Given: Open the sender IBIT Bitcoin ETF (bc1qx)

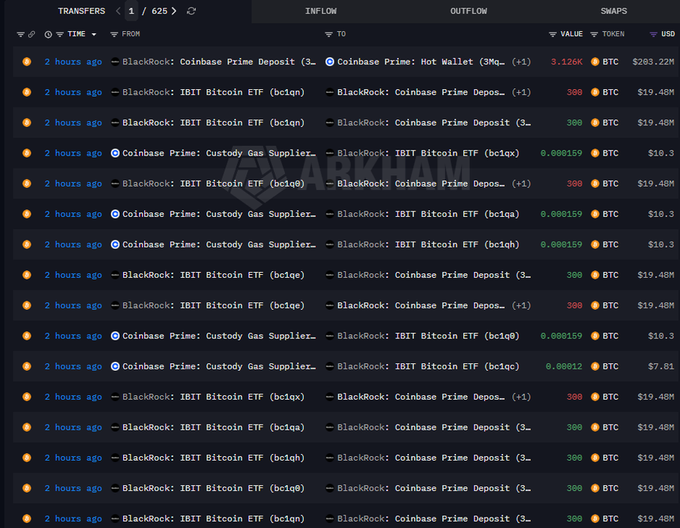Looking at the screenshot, I should pos(213,397).
